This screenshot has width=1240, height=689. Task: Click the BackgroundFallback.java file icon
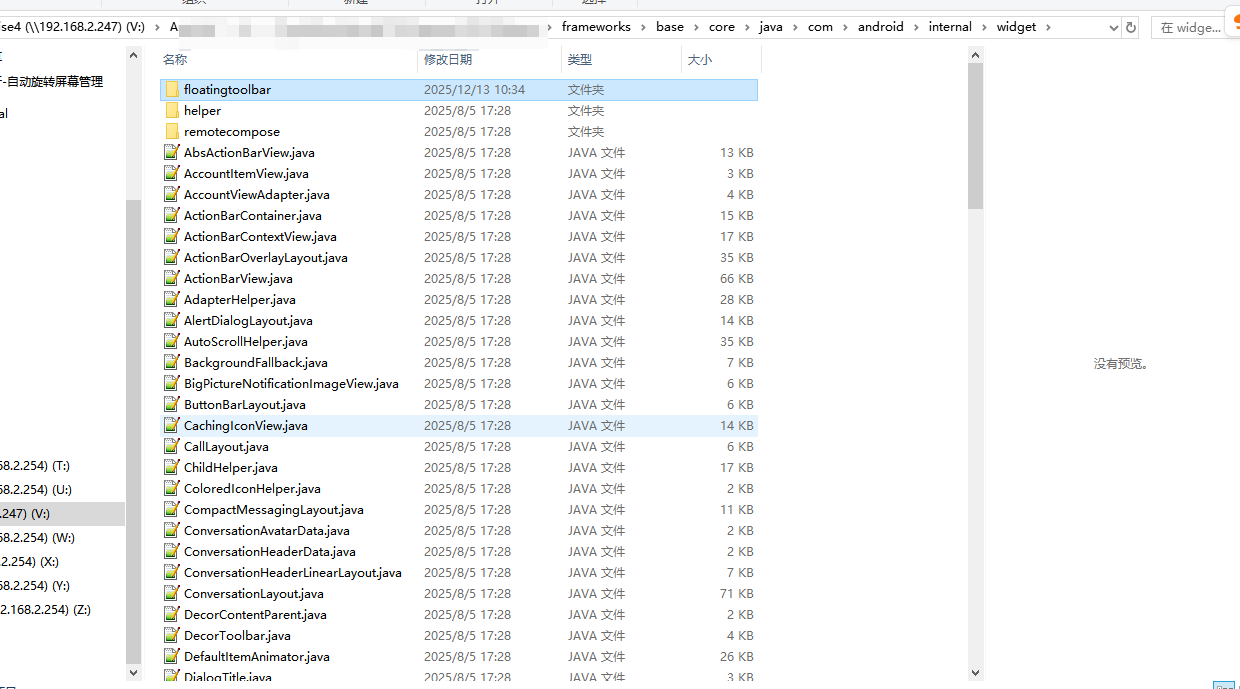point(172,363)
